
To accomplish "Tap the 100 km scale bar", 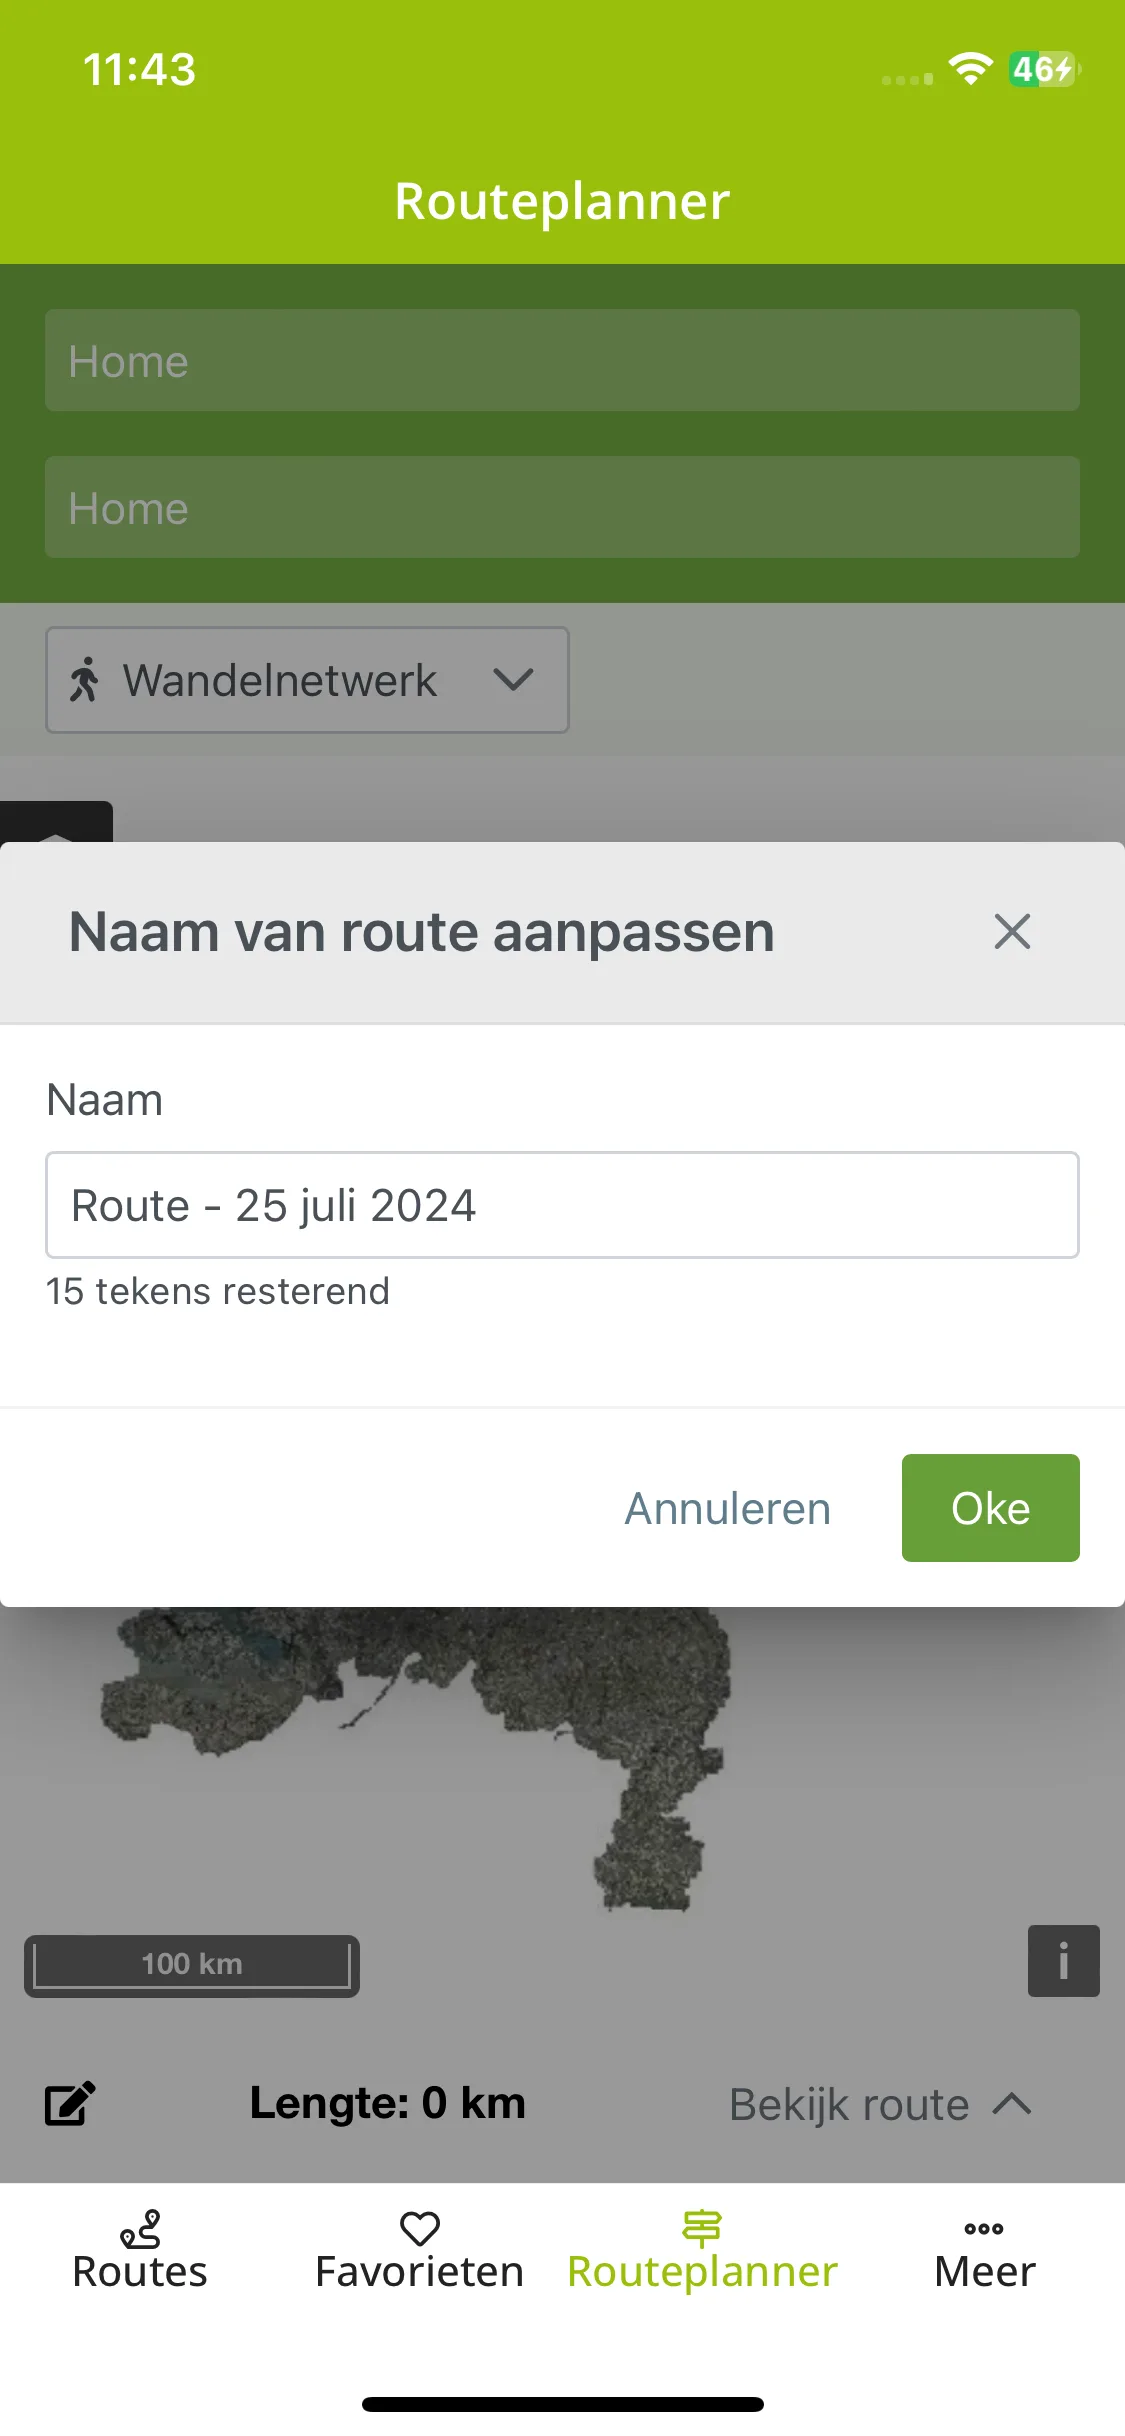I will (192, 1966).
